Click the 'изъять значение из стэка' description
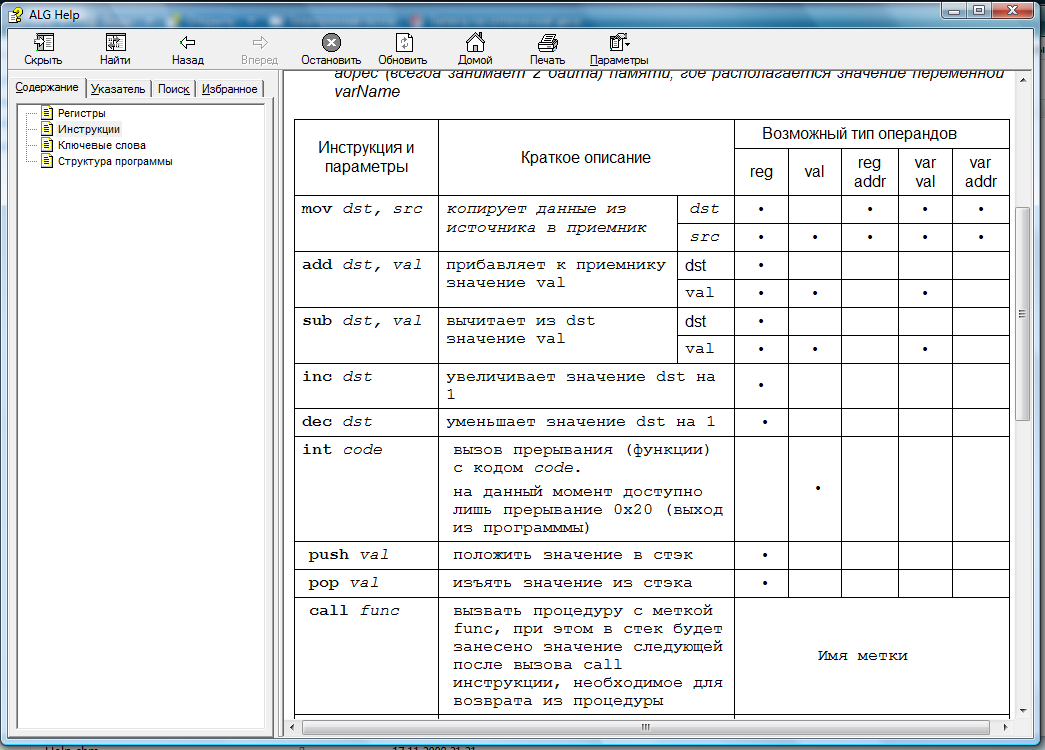Screen dimensions: 1045x750 tap(572, 583)
